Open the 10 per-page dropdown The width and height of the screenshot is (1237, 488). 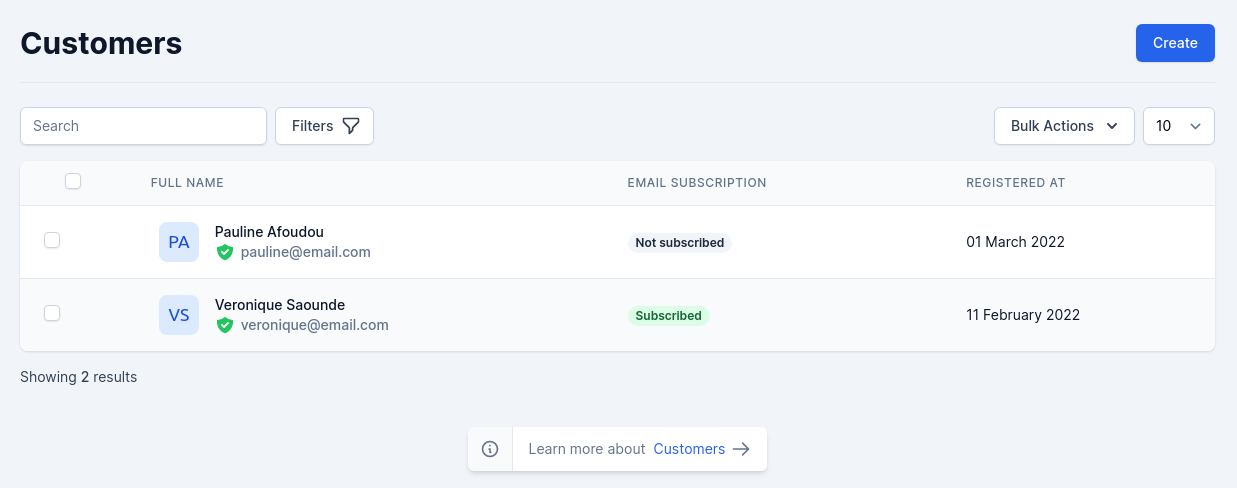pyautogui.click(x=1179, y=126)
